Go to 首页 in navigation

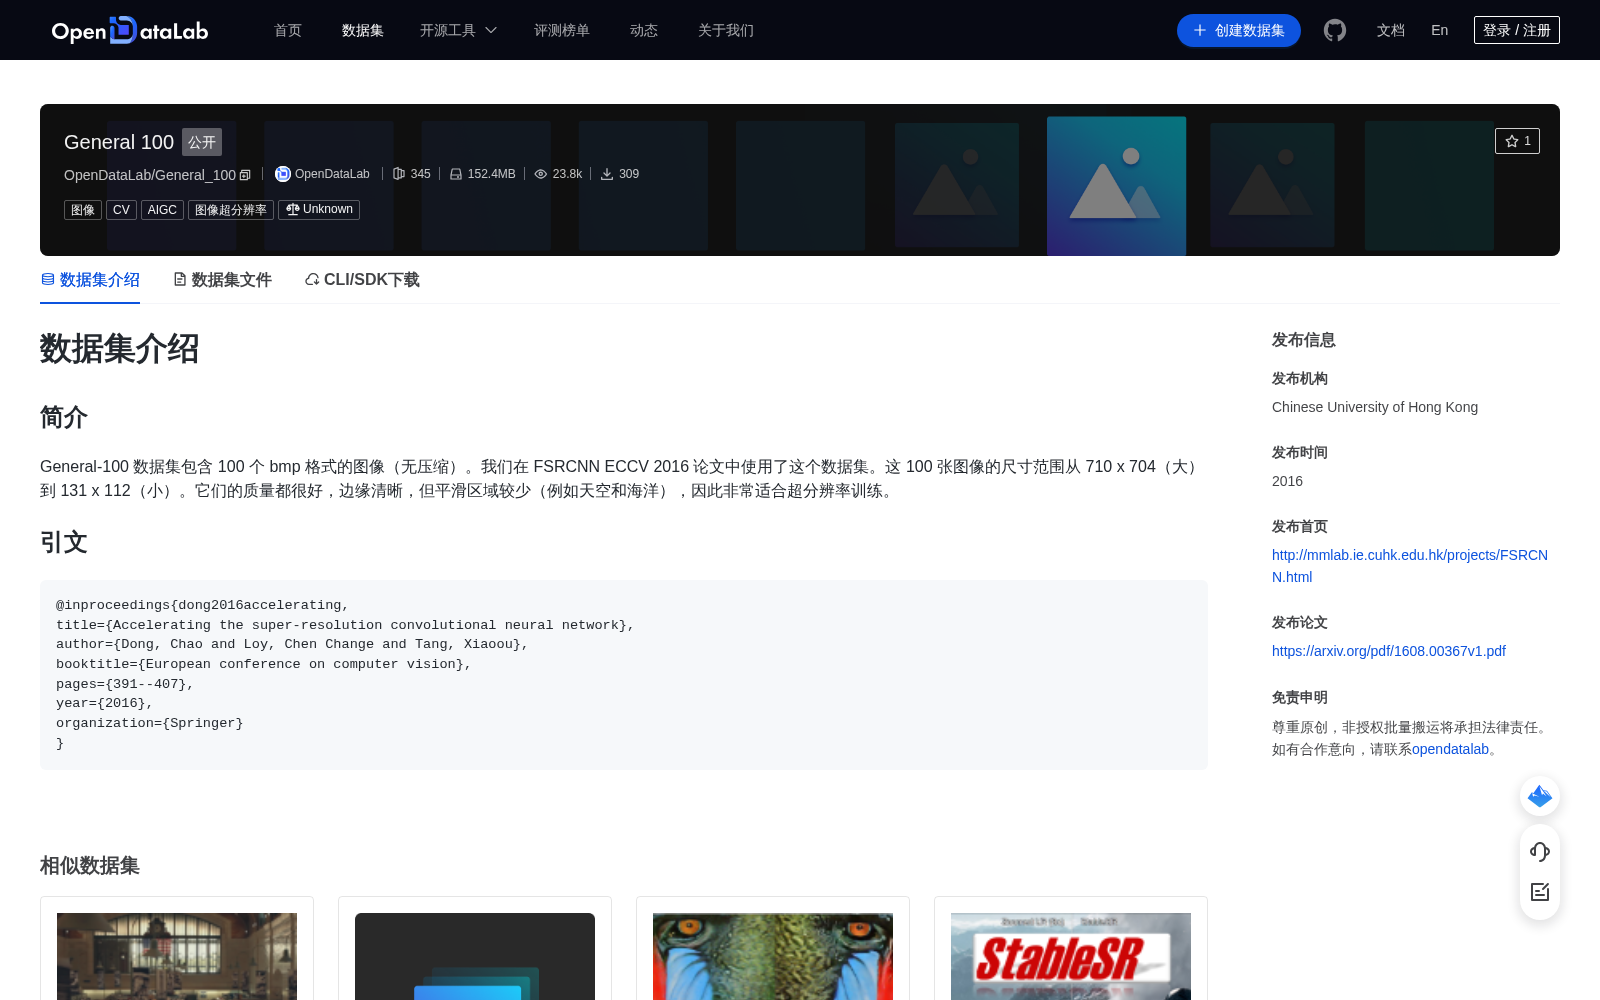[x=288, y=30]
